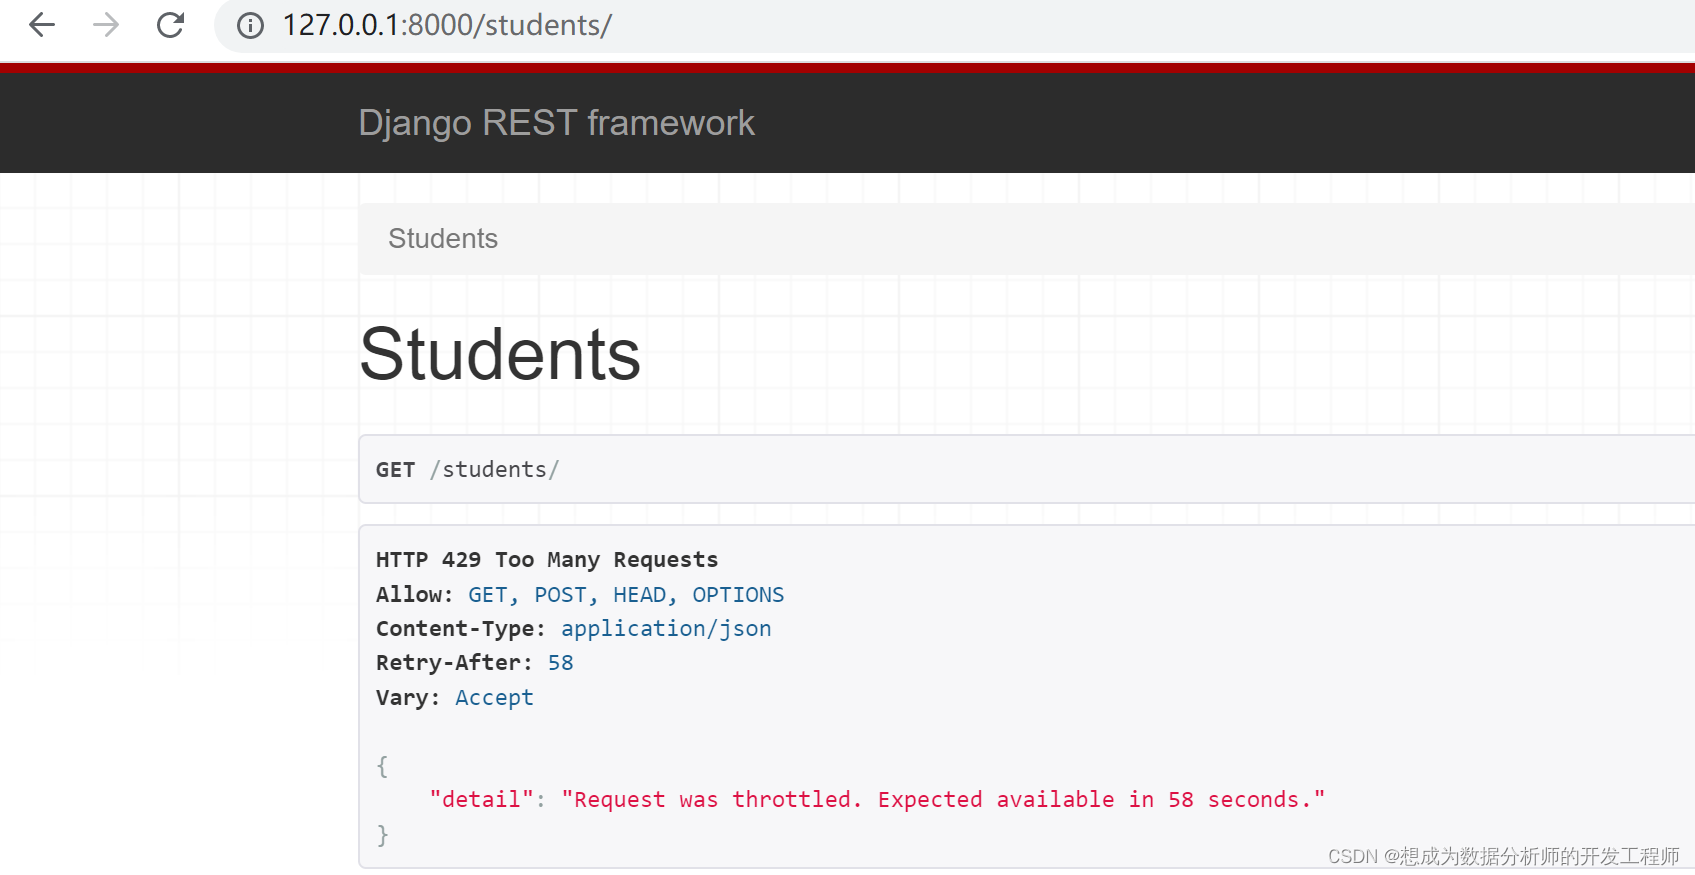Click the Allow header methods value
This screenshot has width=1695, height=875.
pos(626,595)
